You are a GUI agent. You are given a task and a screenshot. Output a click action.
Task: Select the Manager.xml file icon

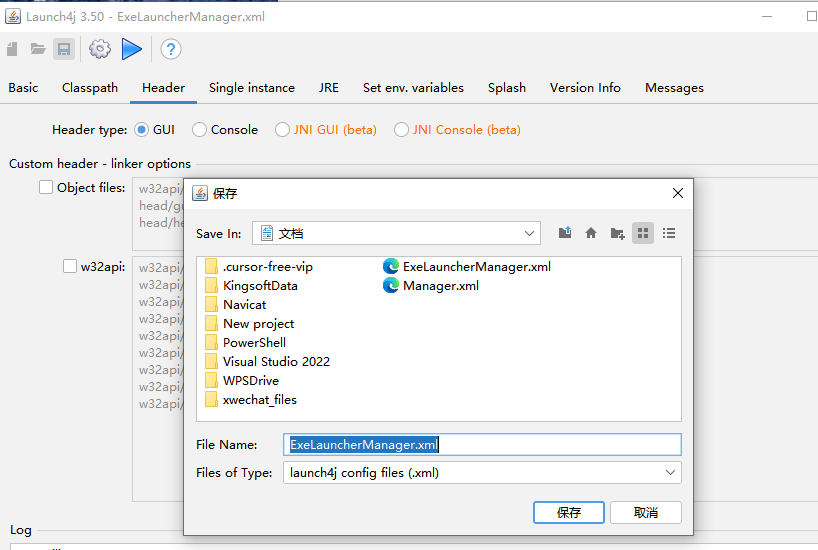point(391,285)
